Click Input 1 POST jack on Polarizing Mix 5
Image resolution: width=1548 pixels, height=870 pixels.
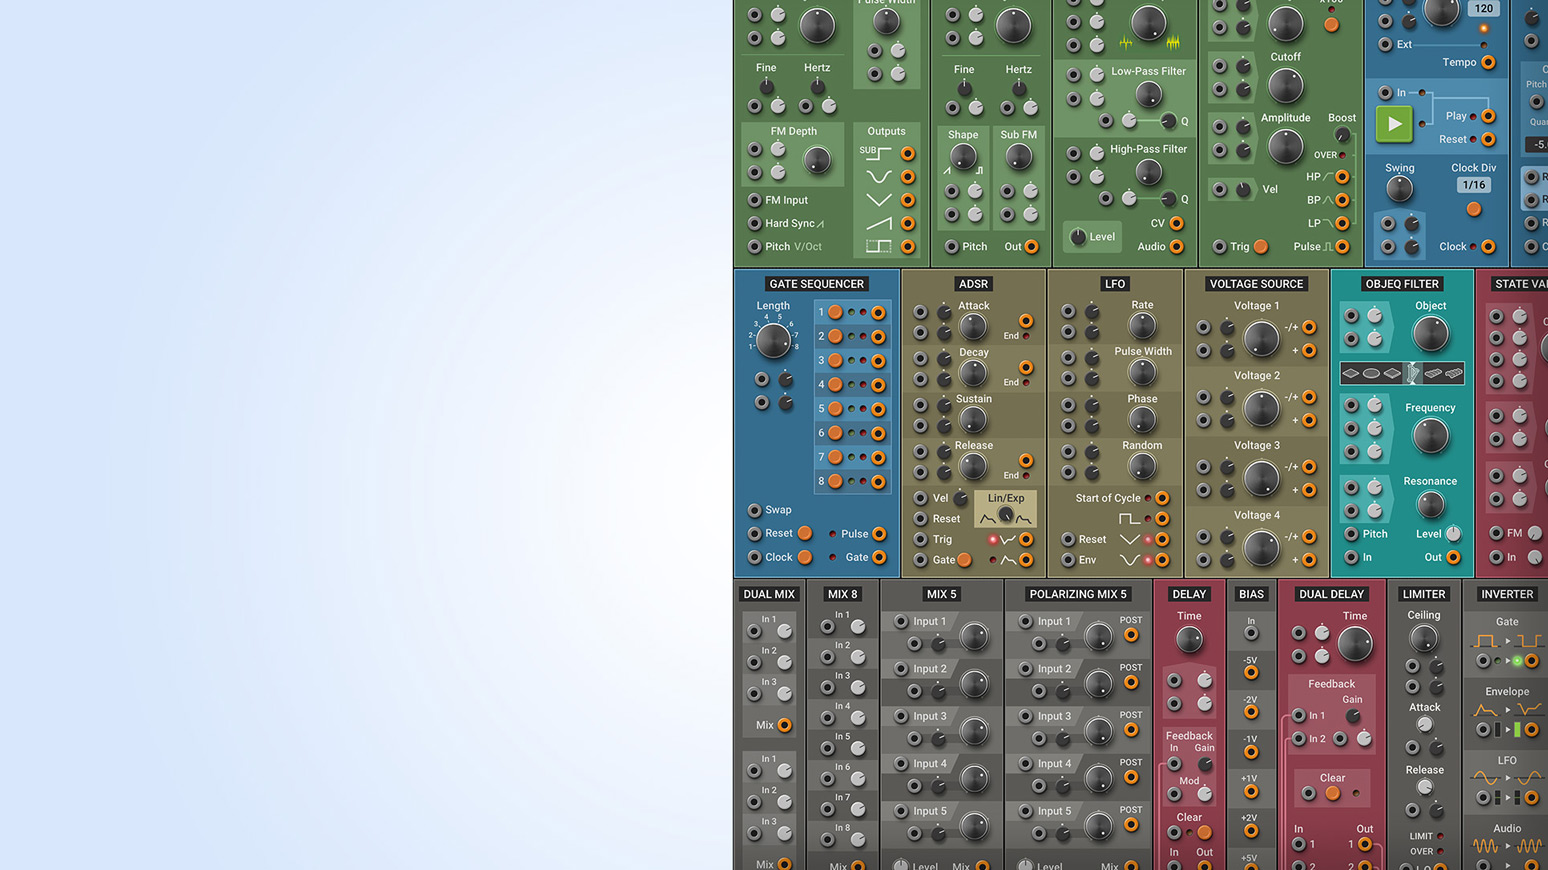pos(1131,635)
